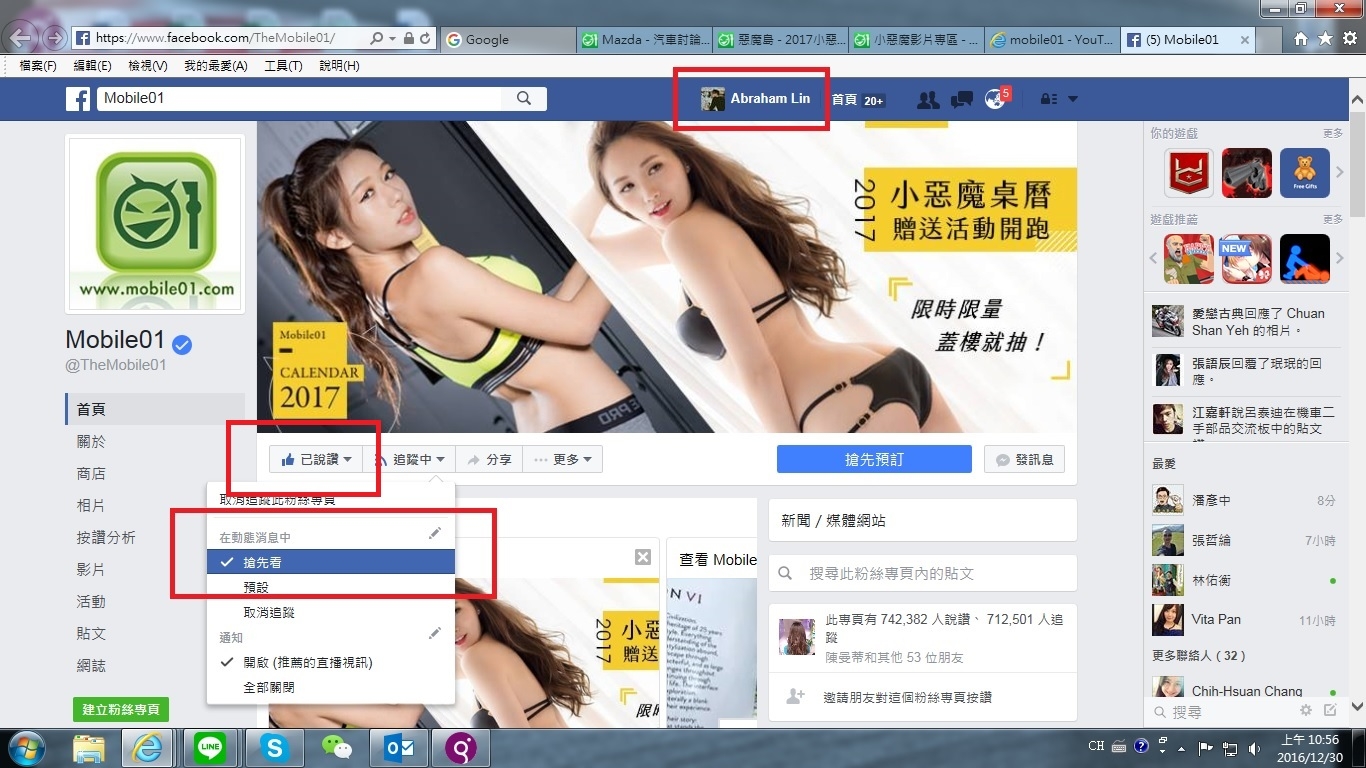Click the Mobile01 page profile picture
Image resolution: width=1366 pixels, height=768 pixels.
click(154, 224)
